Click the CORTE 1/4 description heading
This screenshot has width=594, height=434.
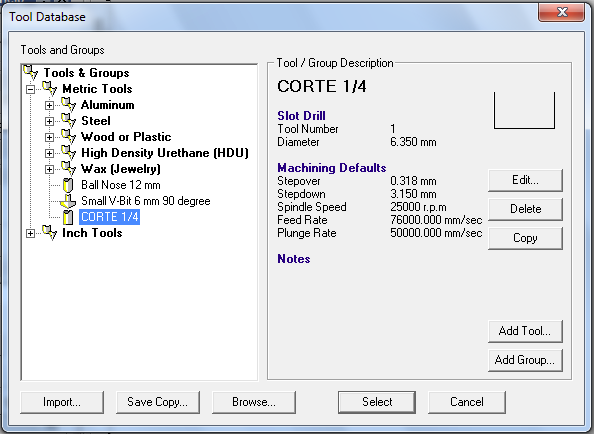(x=322, y=86)
